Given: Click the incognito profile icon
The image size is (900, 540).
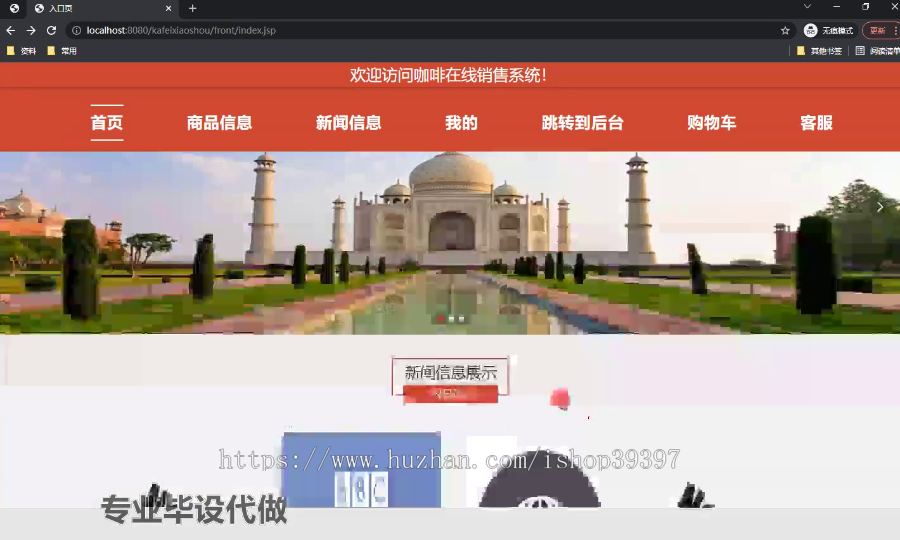Looking at the screenshot, I should click(810, 30).
